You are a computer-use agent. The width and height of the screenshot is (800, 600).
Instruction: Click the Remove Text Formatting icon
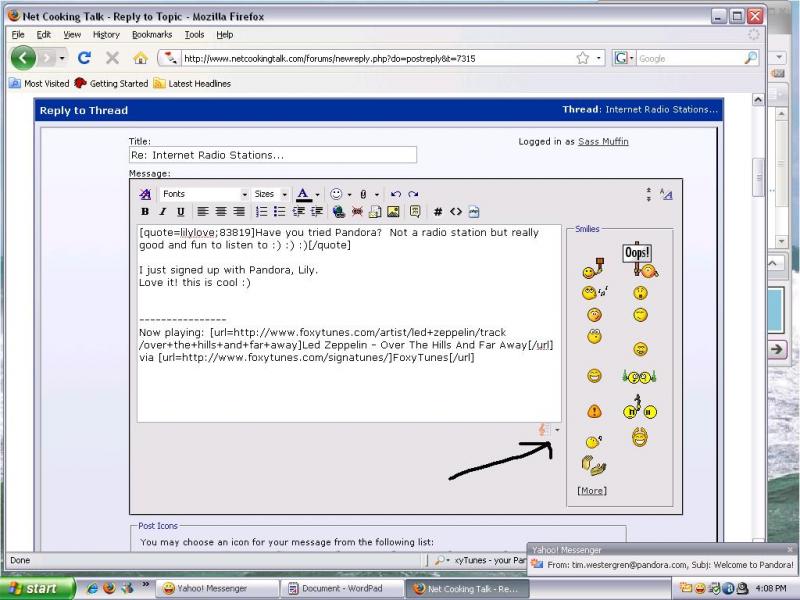[x=145, y=194]
